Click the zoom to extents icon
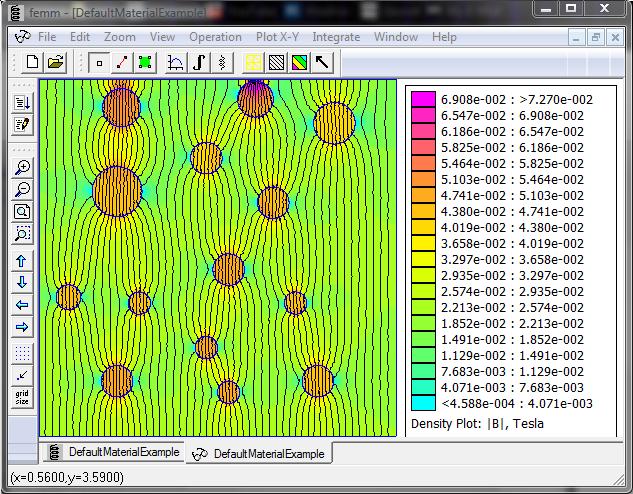Viewport: 633px width, 494px height. pyautogui.click(x=22, y=211)
